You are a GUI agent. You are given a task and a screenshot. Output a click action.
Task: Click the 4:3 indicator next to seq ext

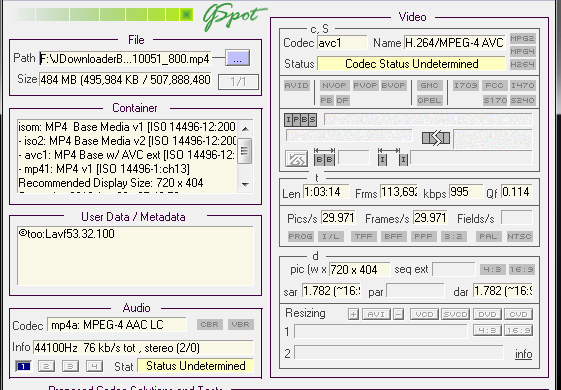(493, 269)
